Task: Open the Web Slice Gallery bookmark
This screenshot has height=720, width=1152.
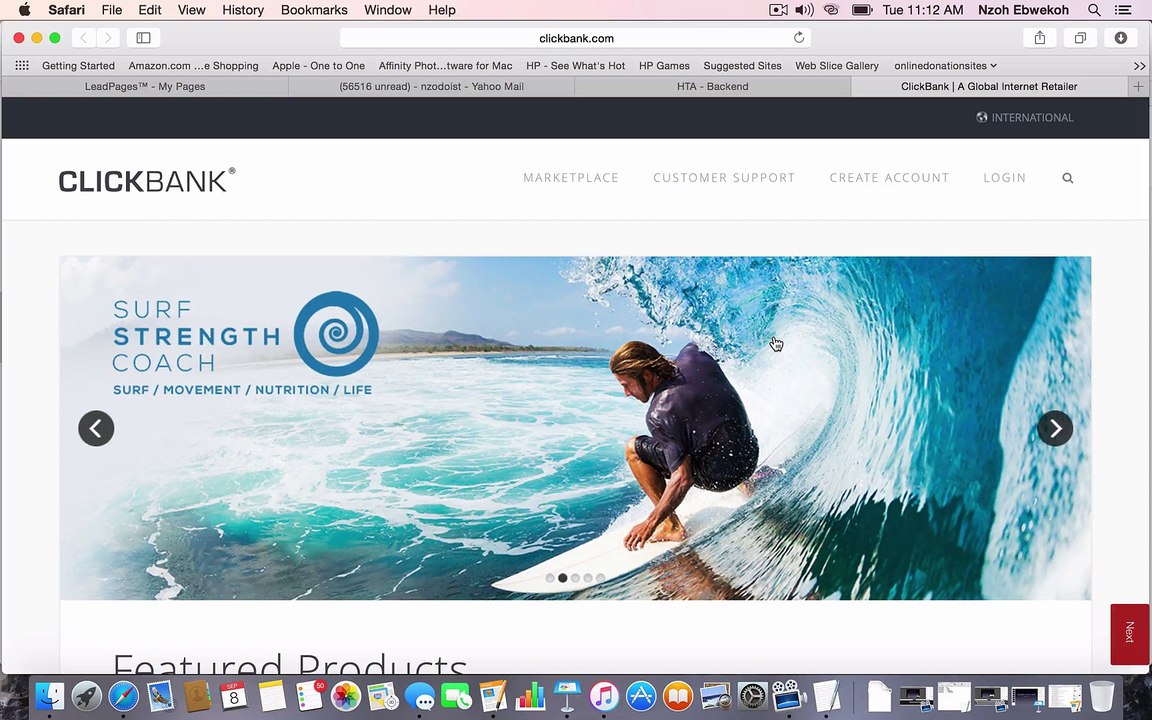Action: [837, 65]
